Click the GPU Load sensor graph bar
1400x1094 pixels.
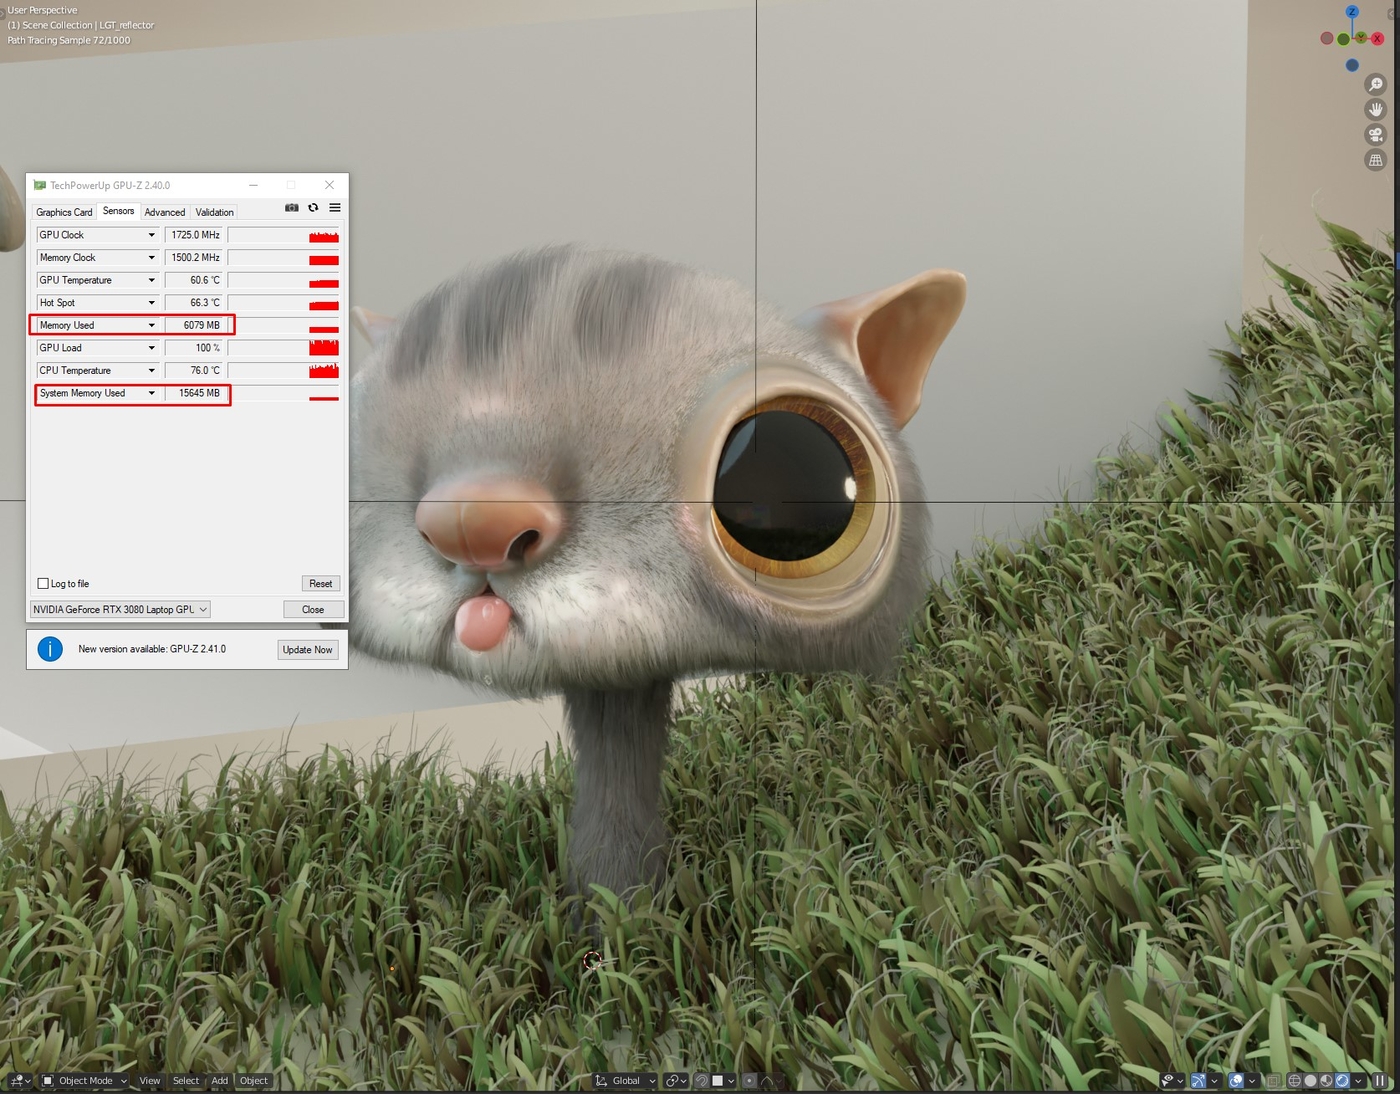(283, 348)
